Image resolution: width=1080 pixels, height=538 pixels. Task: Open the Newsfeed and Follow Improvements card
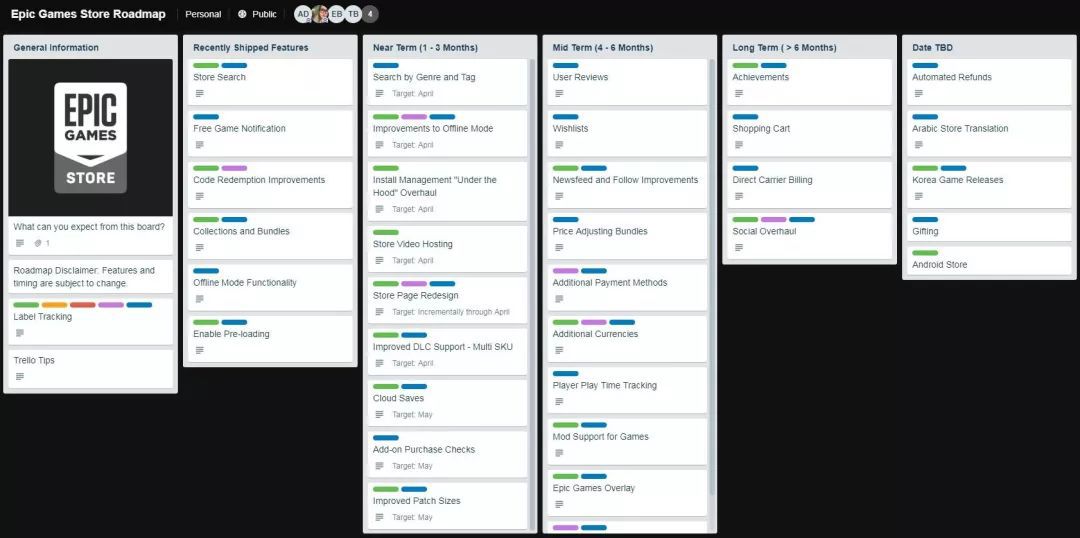[627, 185]
